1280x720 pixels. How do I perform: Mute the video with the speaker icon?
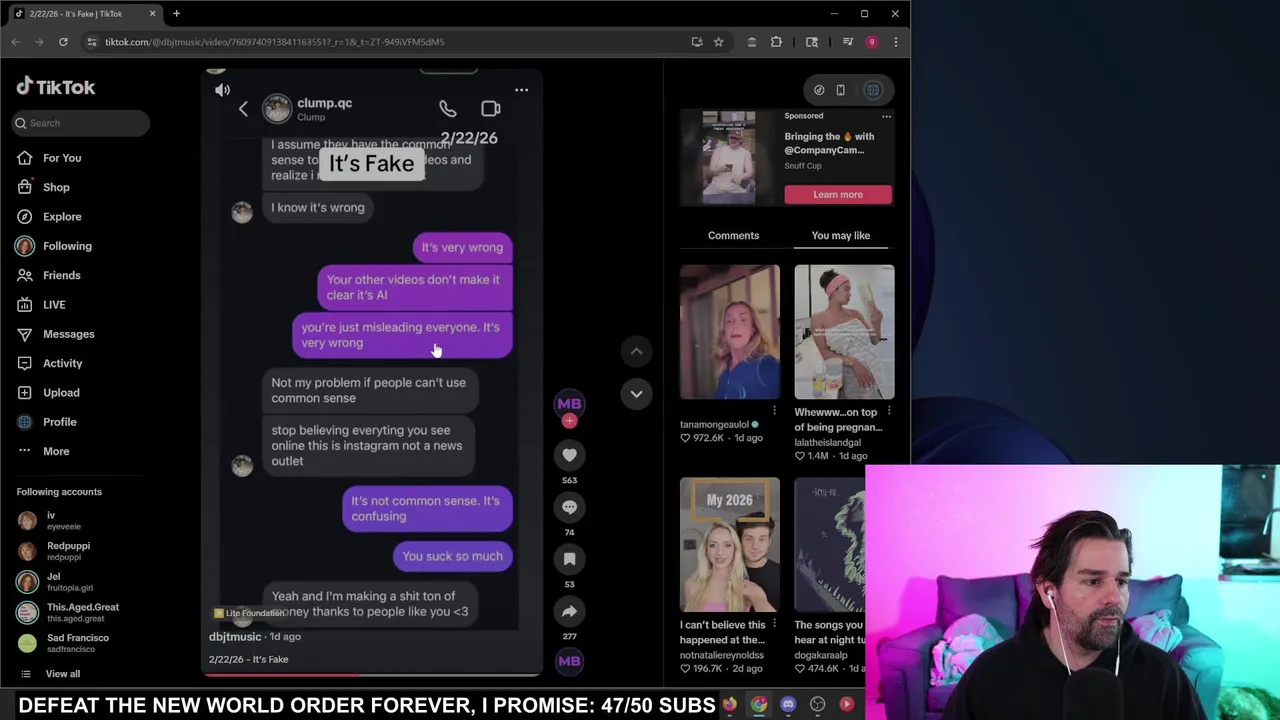[222, 90]
